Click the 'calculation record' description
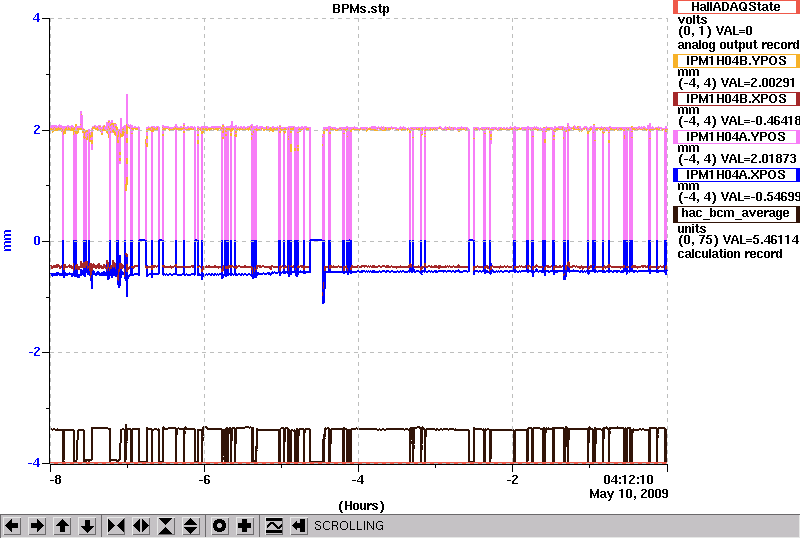800x538 pixels. point(730,254)
